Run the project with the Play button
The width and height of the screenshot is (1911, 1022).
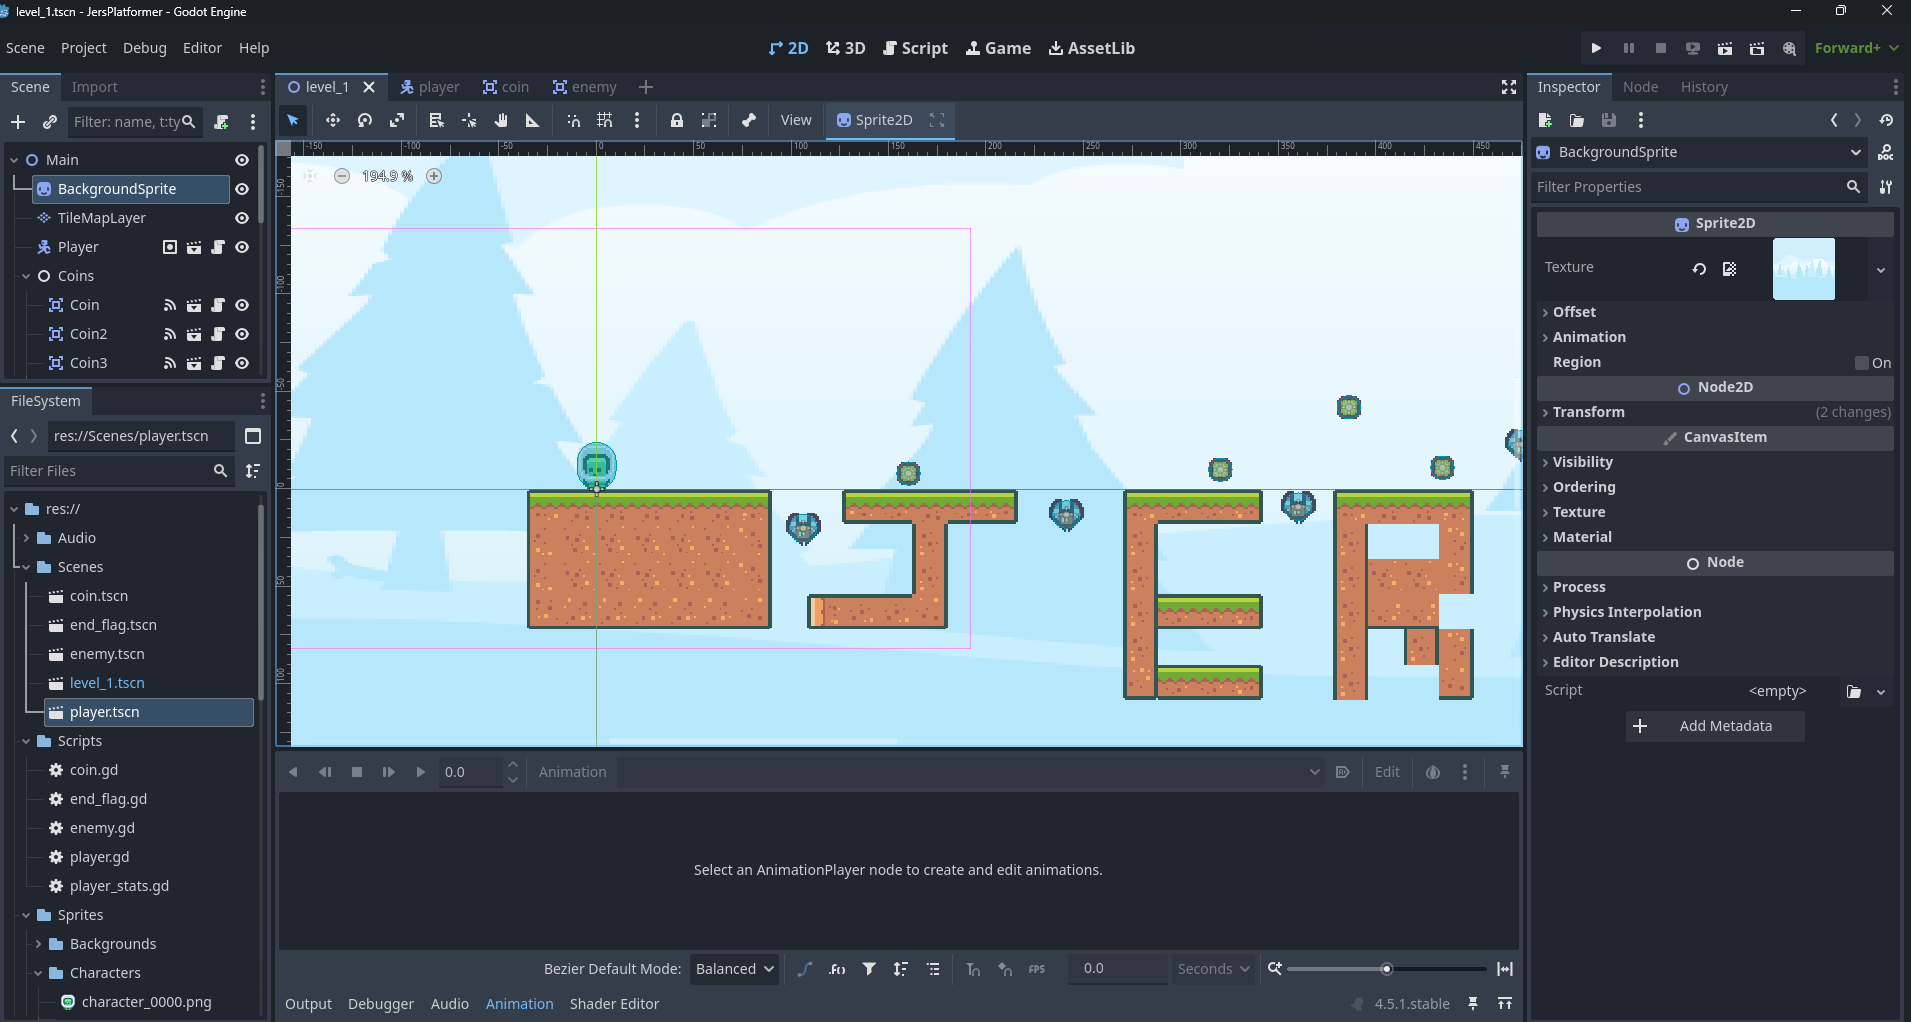pos(1595,47)
